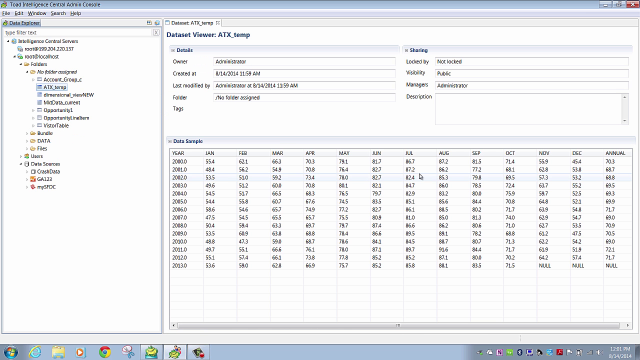
Task: Clear the filter text with the X button
Action: click(156, 32)
